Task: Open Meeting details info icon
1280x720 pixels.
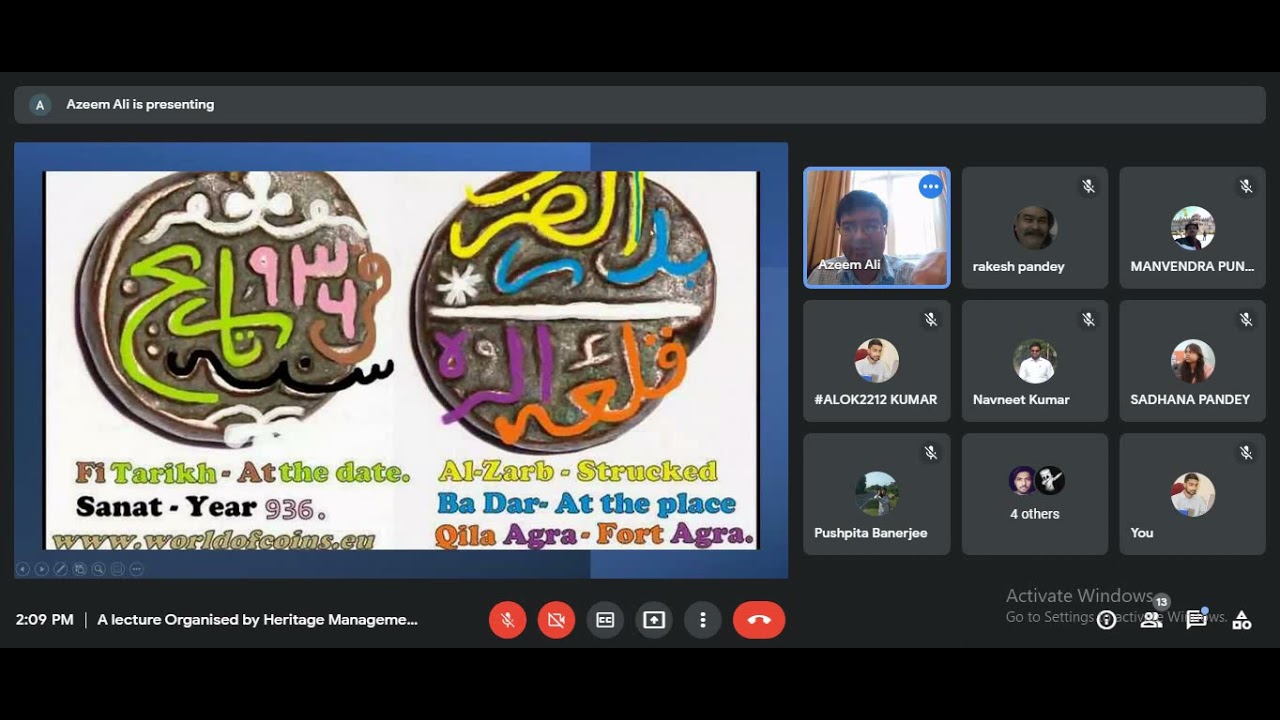Action: [x=1106, y=620]
